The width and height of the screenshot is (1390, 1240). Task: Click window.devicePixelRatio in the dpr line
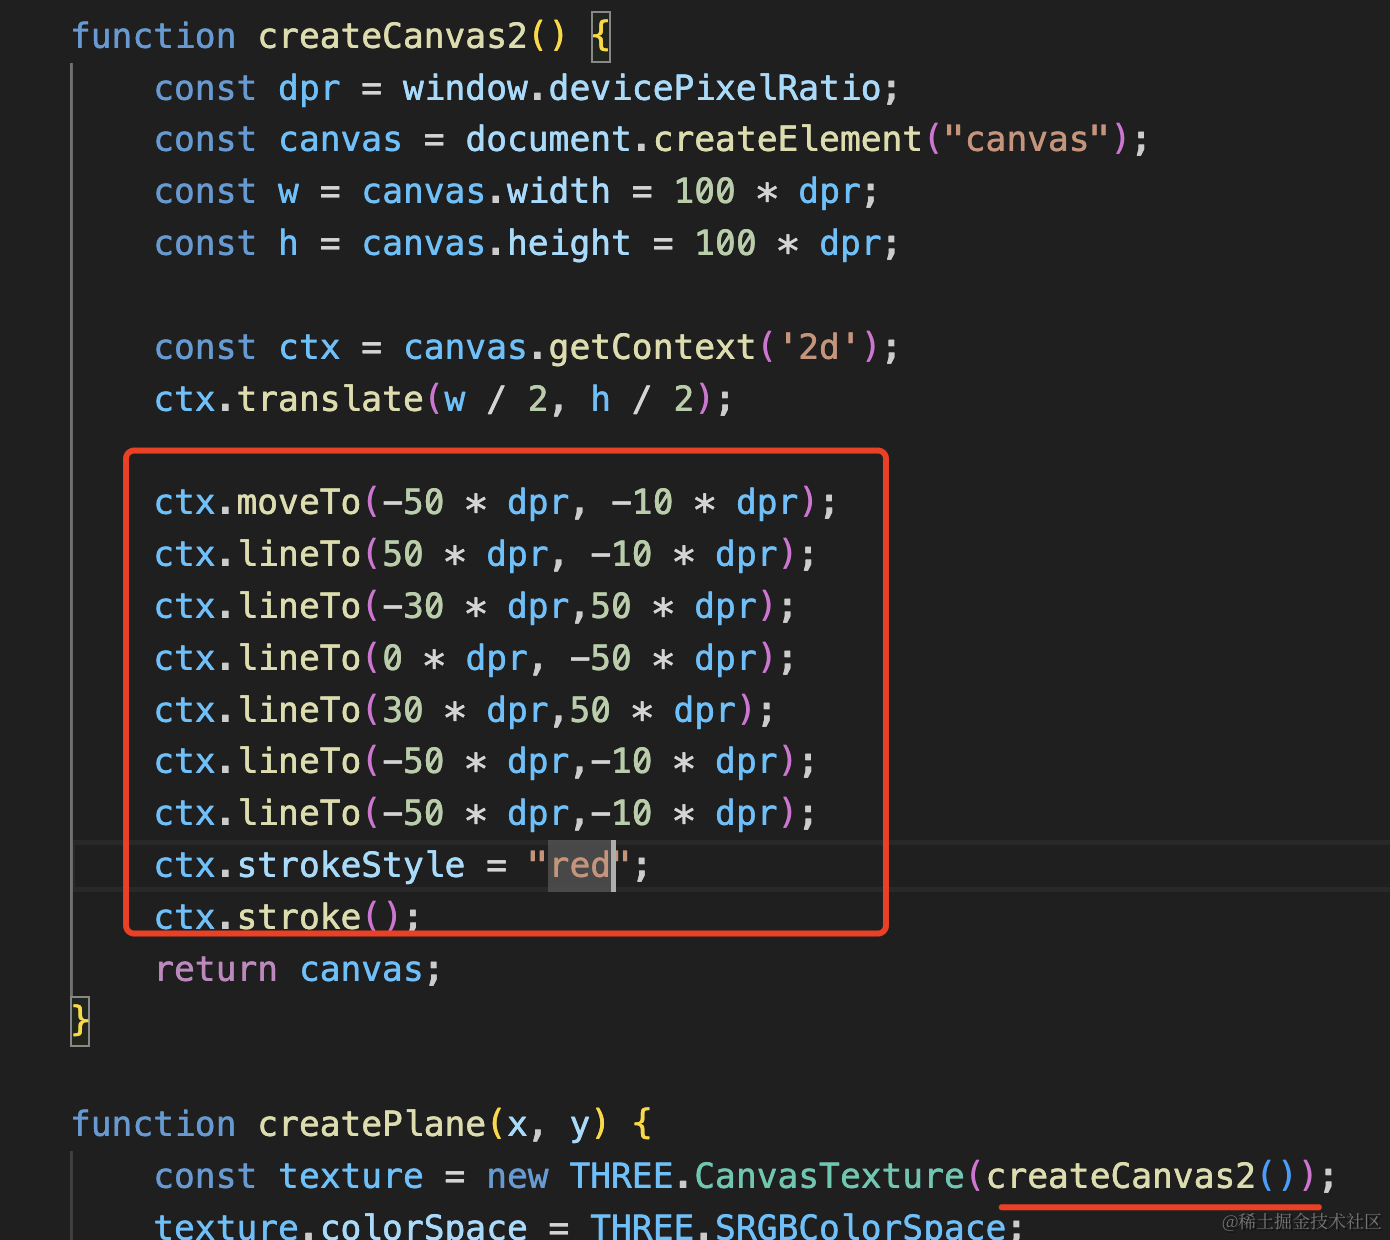[x=642, y=88]
